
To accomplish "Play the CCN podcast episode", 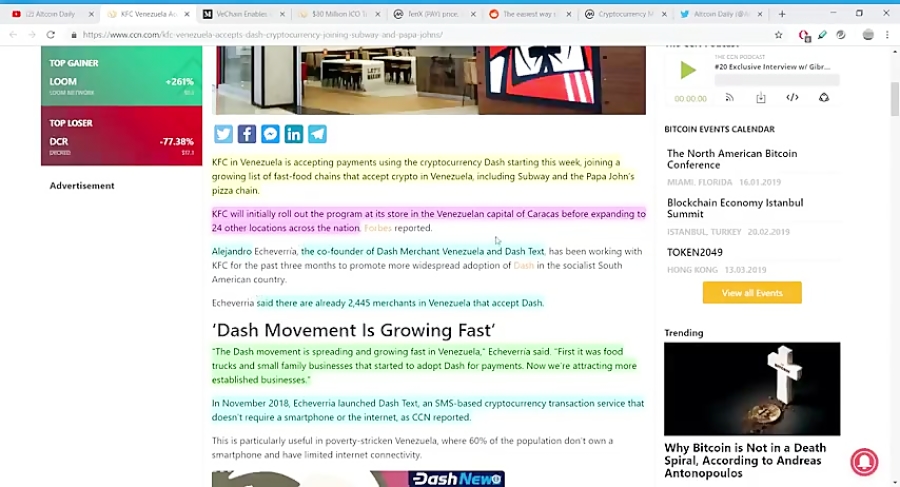I will 688,70.
